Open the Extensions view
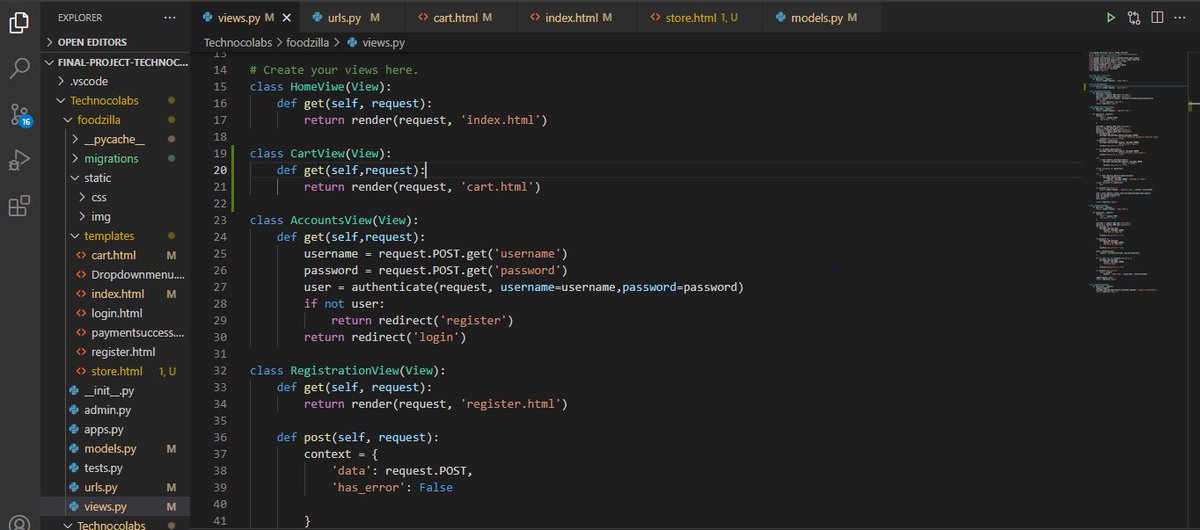The image size is (1200, 530). pos(19,206)
